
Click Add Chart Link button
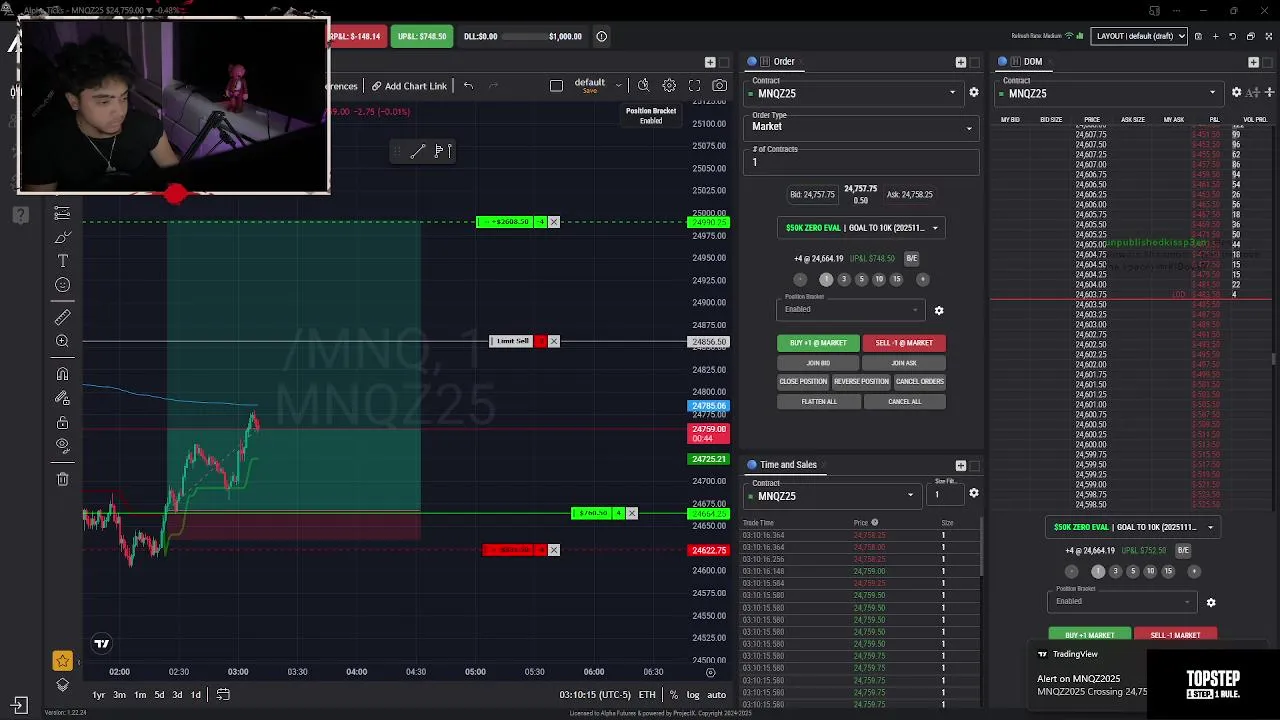tap(410, 86)
